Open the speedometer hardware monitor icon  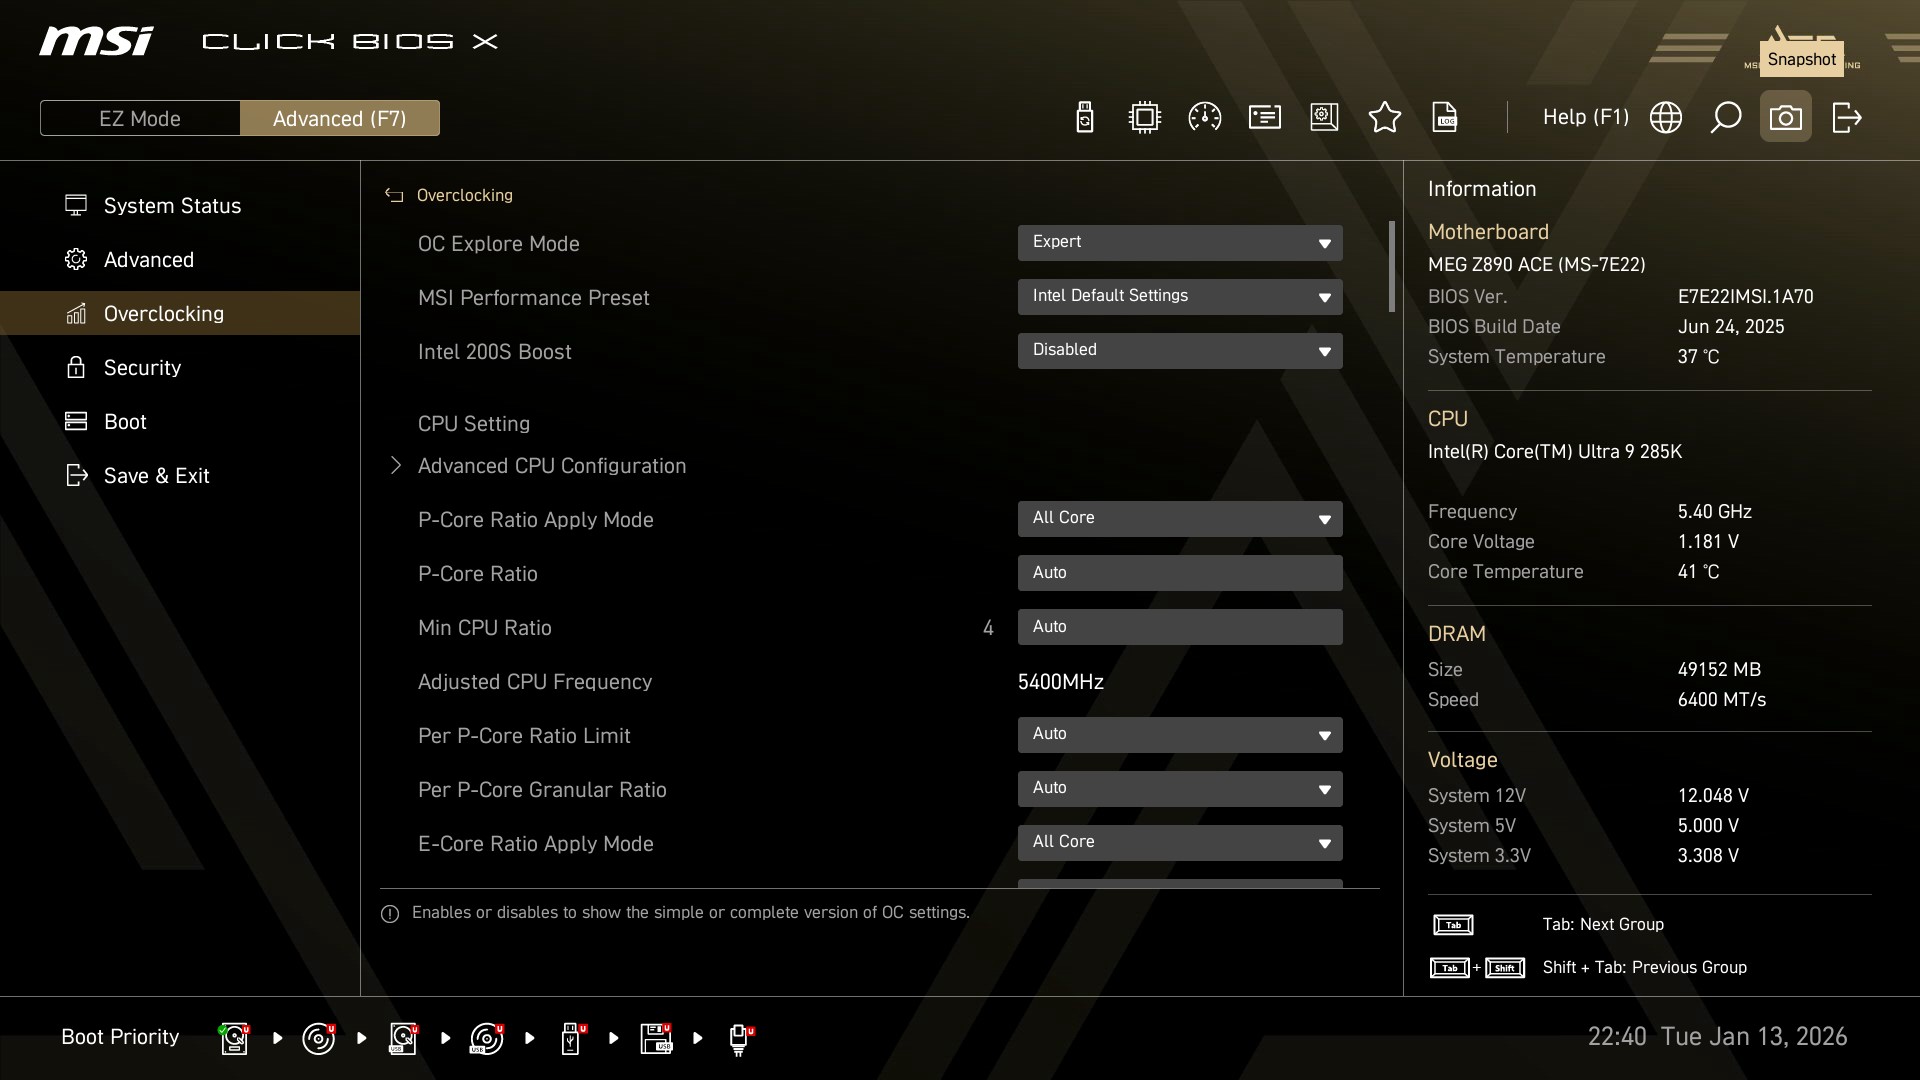(1204, 118)
